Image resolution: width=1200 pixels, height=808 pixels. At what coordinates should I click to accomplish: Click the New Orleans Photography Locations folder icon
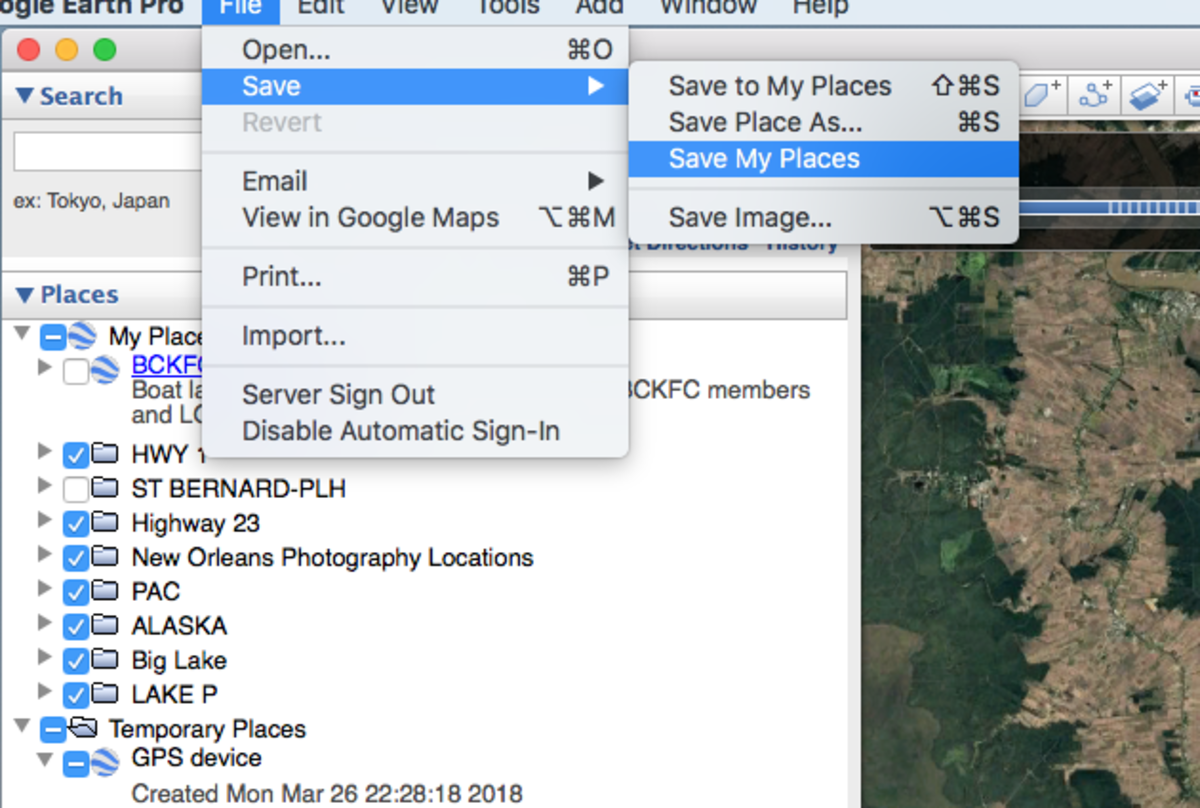coord(105,556)
